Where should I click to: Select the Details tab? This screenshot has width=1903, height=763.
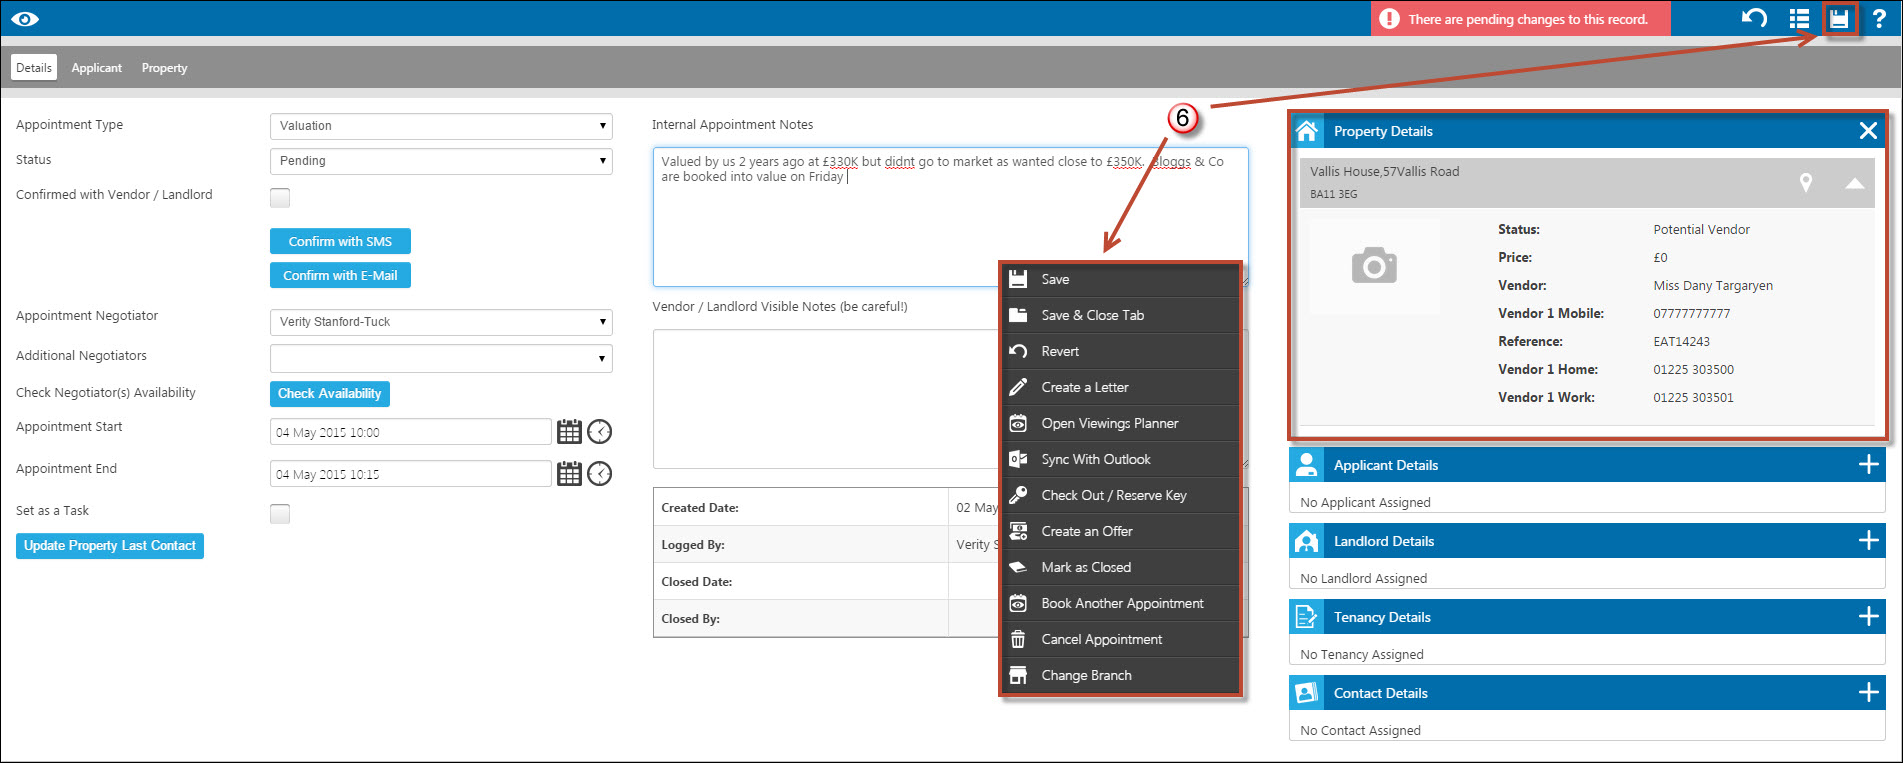click(x=34, y=68)
